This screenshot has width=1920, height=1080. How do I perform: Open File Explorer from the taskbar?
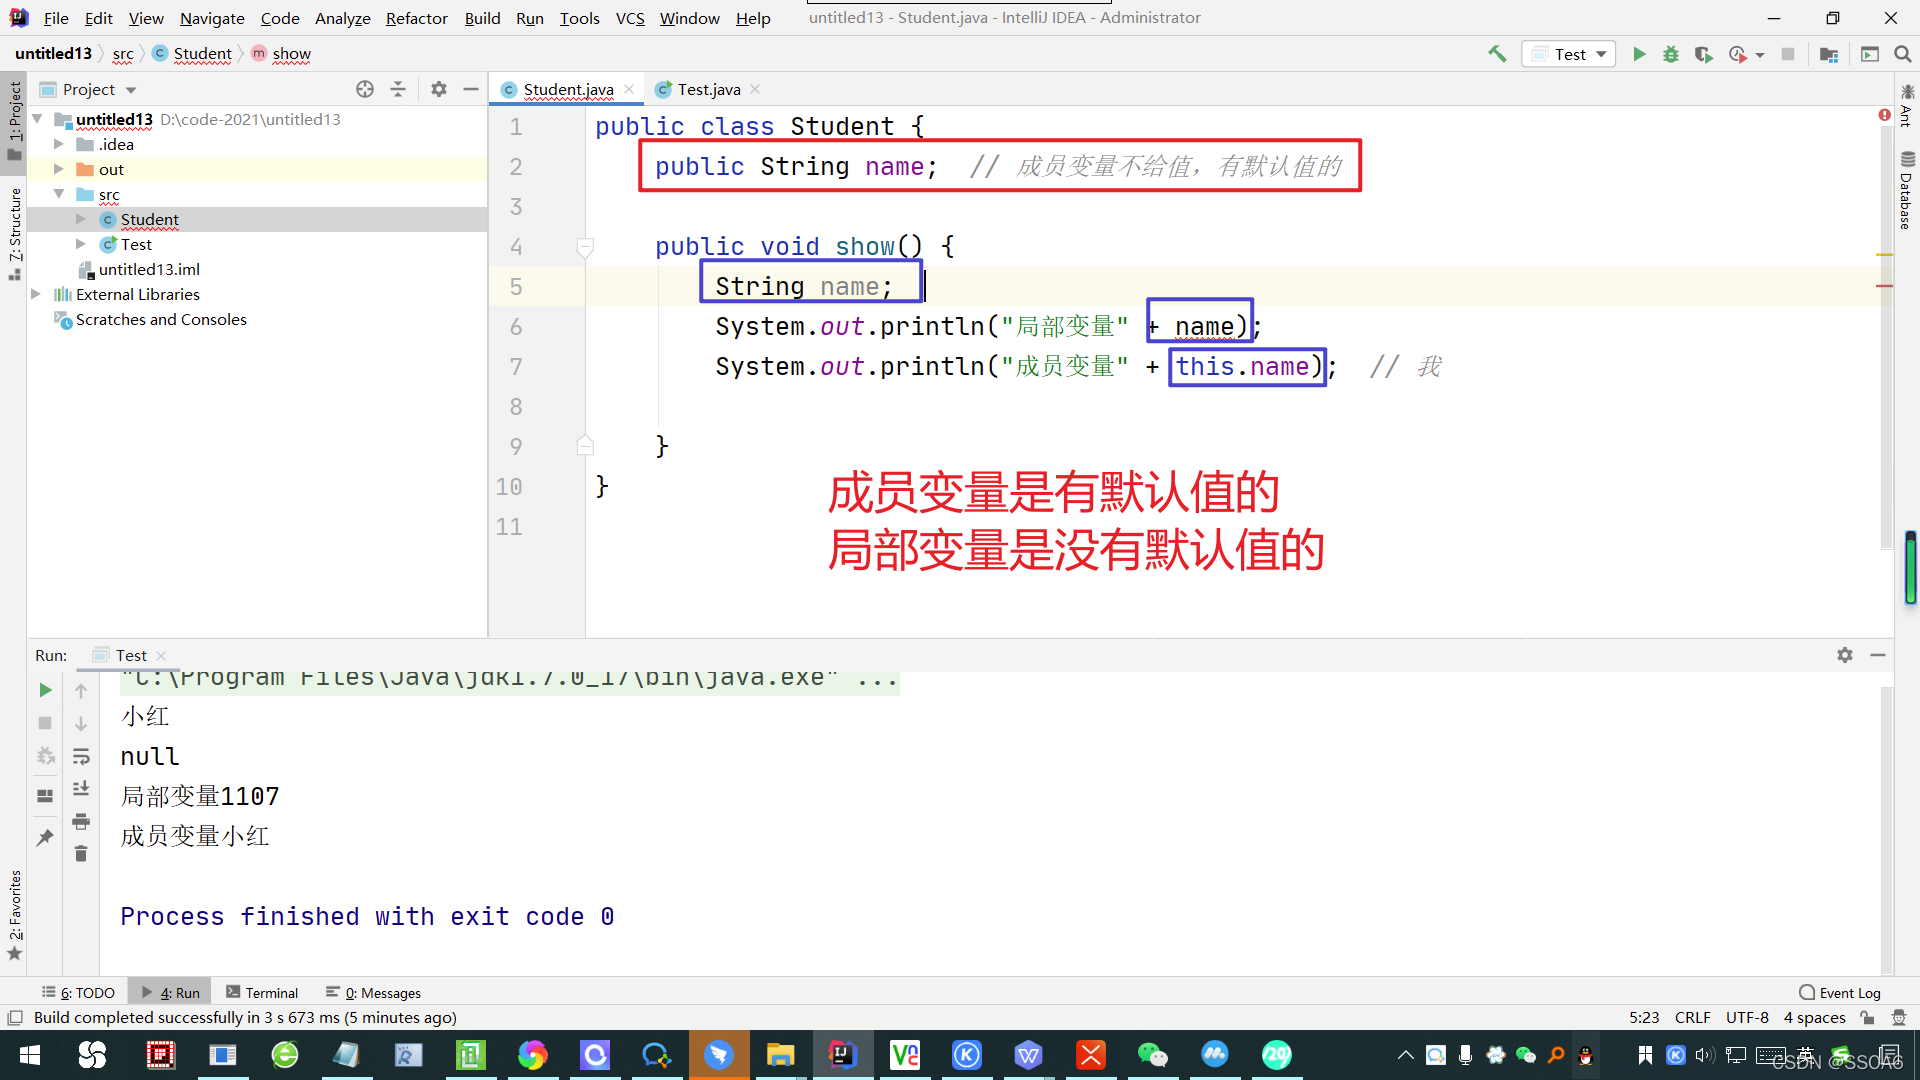point(780,1055)
